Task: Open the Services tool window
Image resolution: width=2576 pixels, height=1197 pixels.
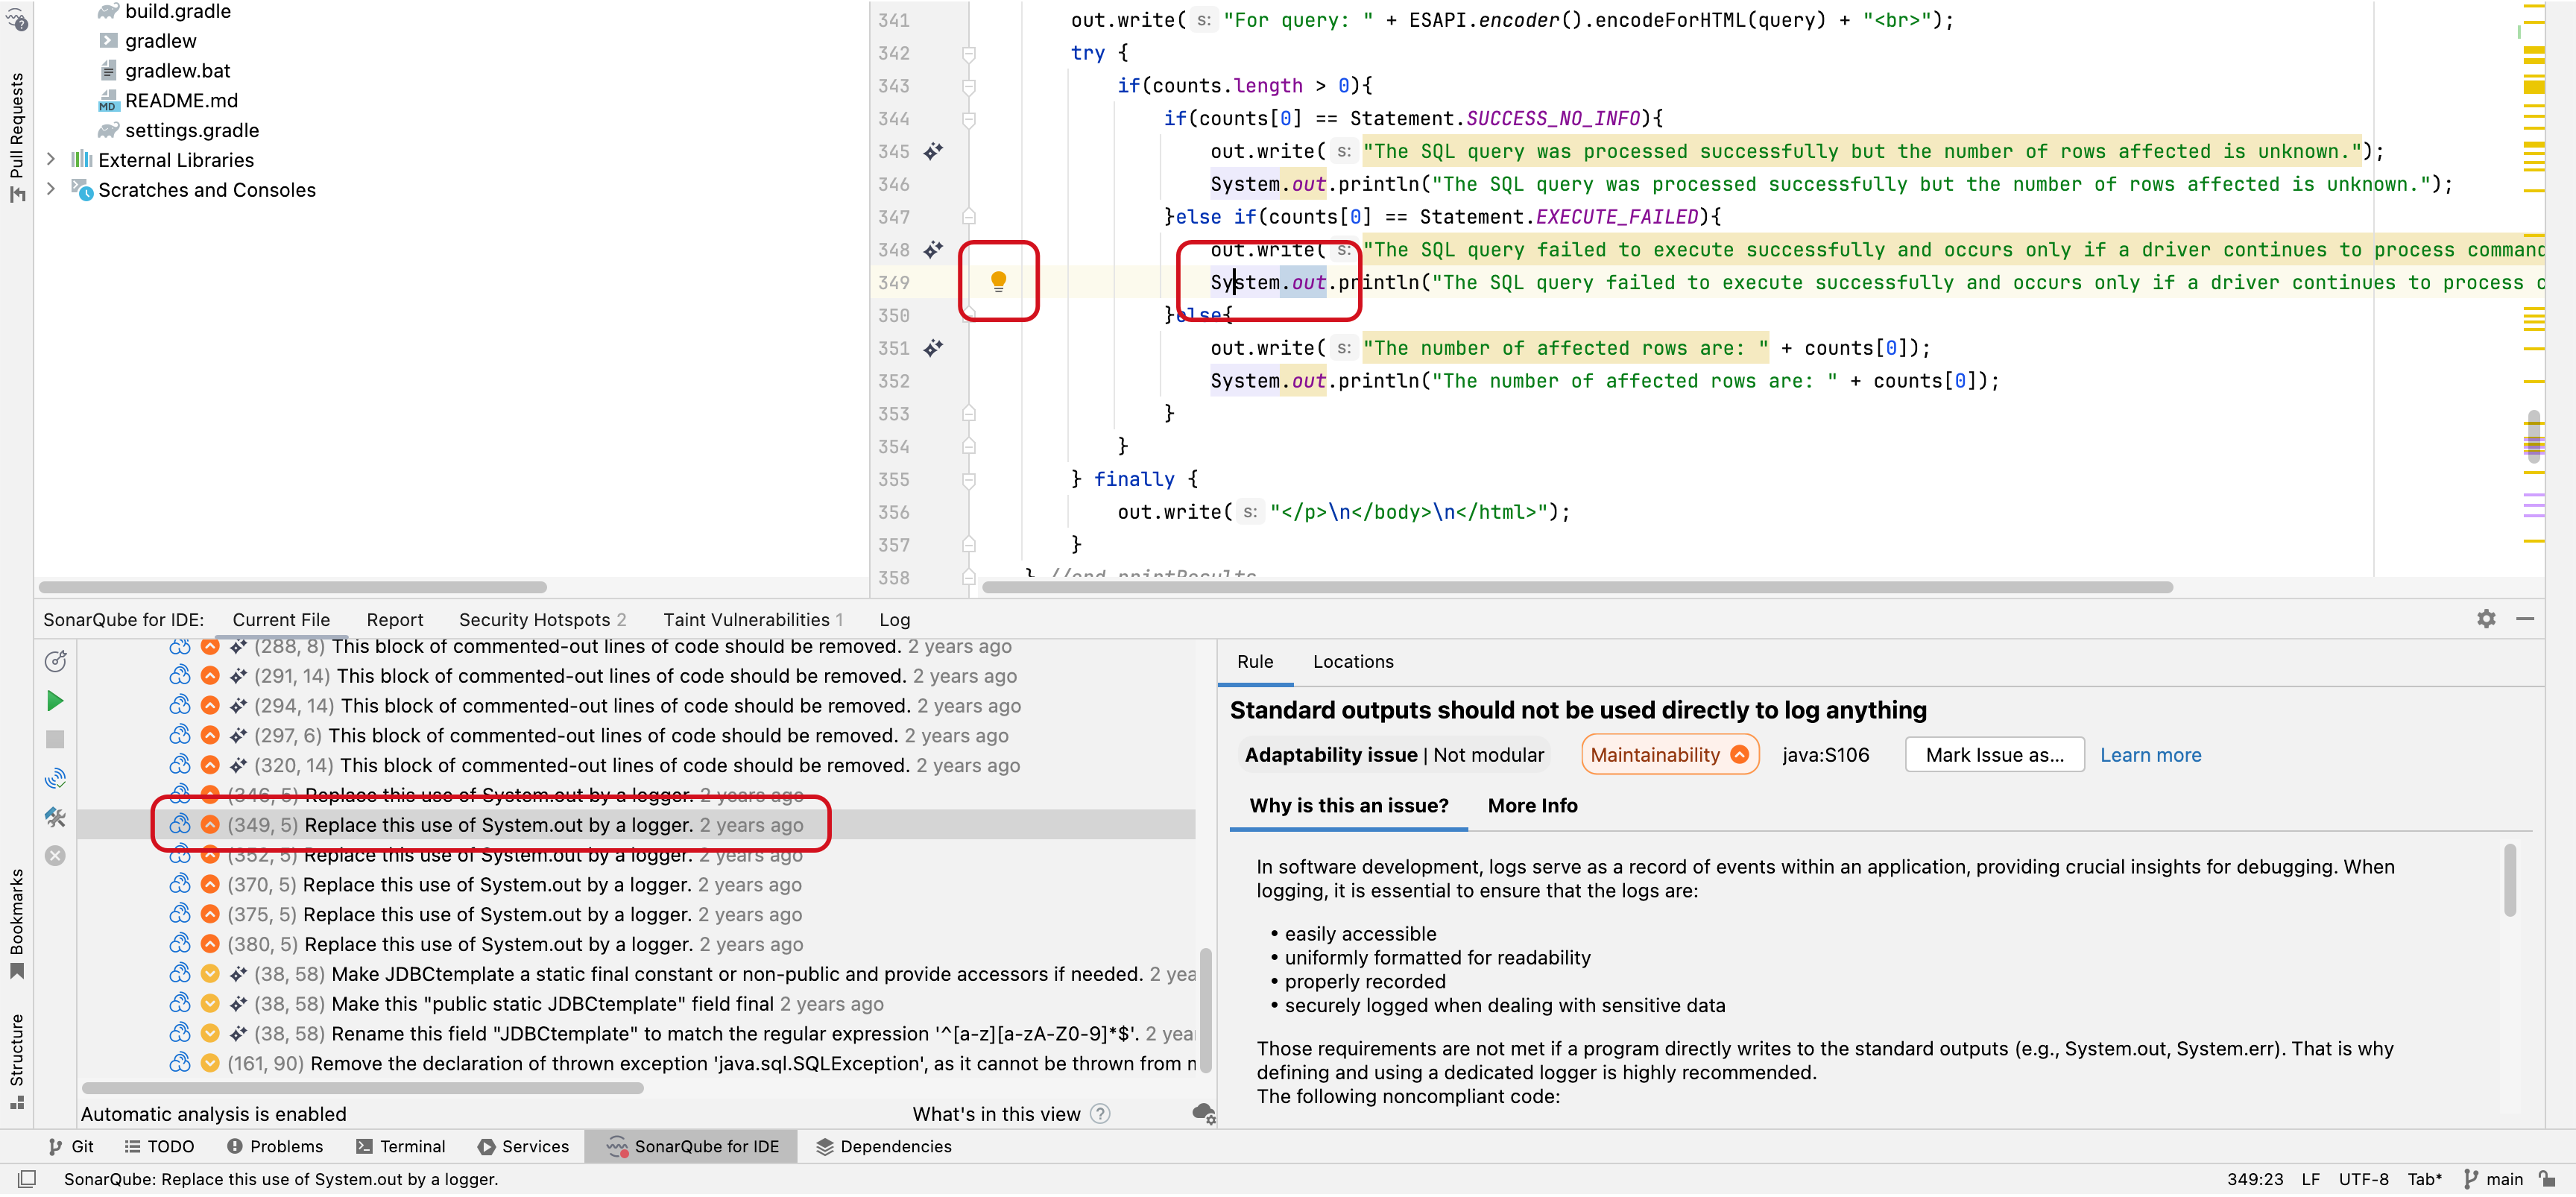Action: coord(523,1146)
